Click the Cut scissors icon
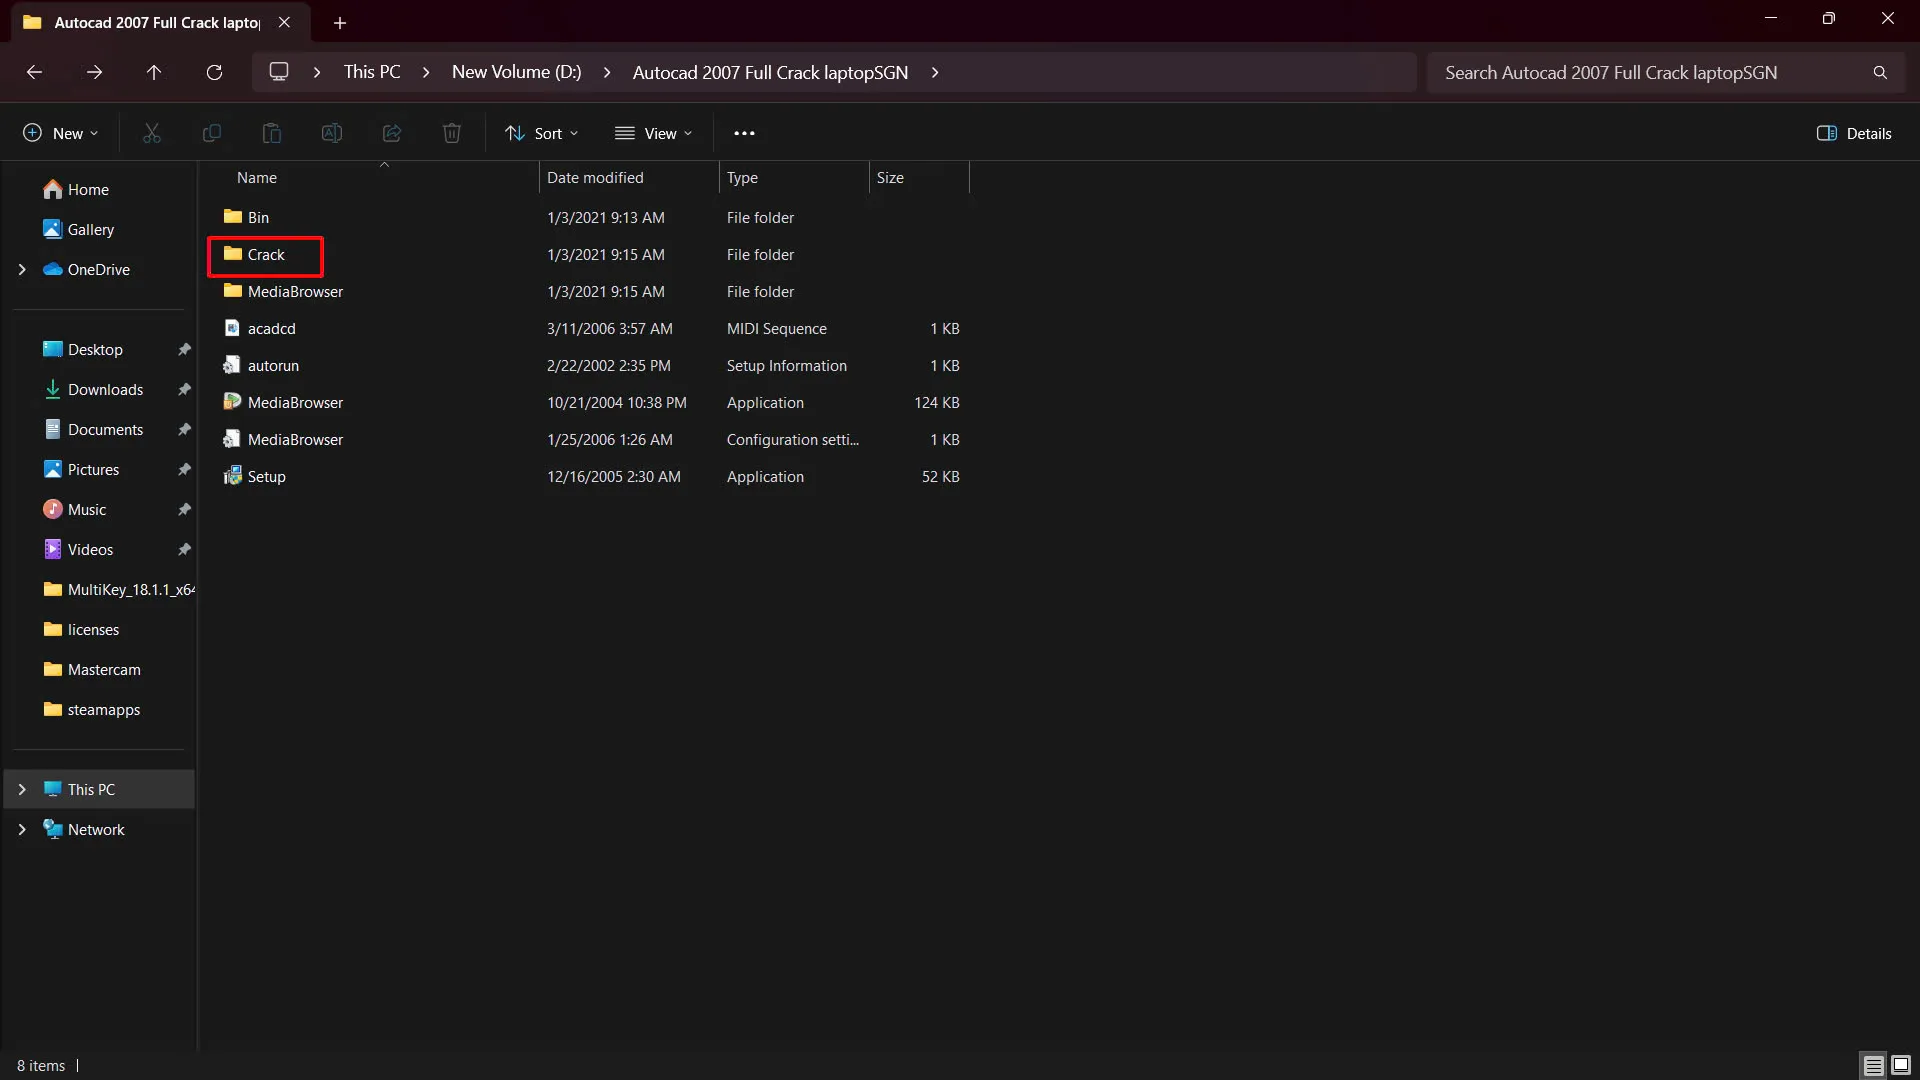 [x=152, y=133]
